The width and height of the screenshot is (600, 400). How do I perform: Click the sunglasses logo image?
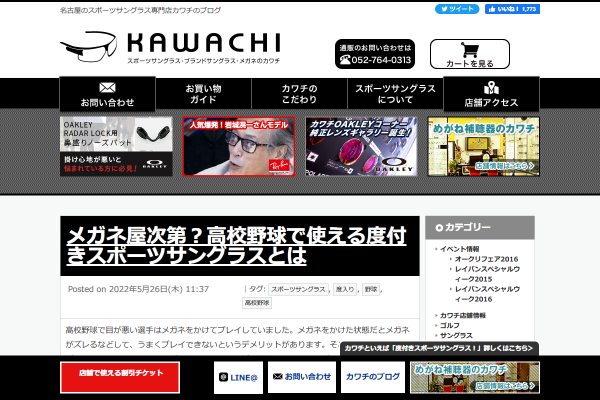pyautogui.click(x=89, y=47)
